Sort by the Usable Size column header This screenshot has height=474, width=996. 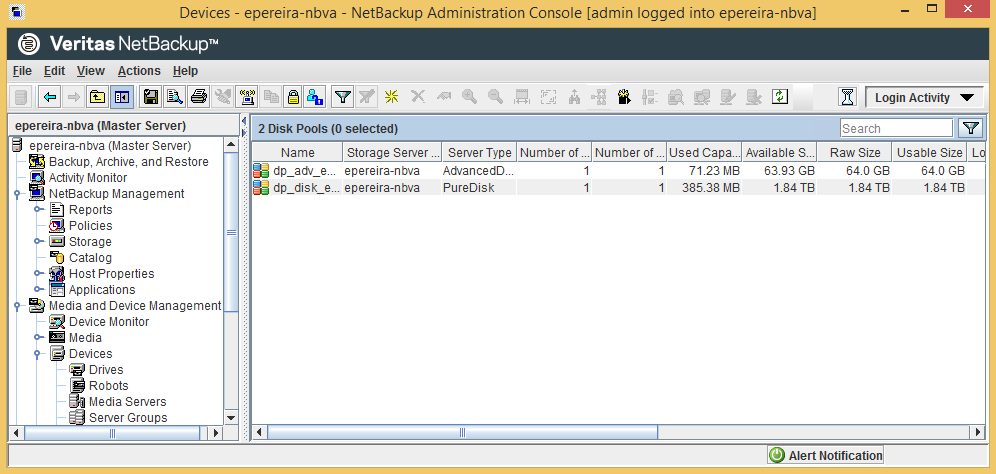click(x=929, y=152)
